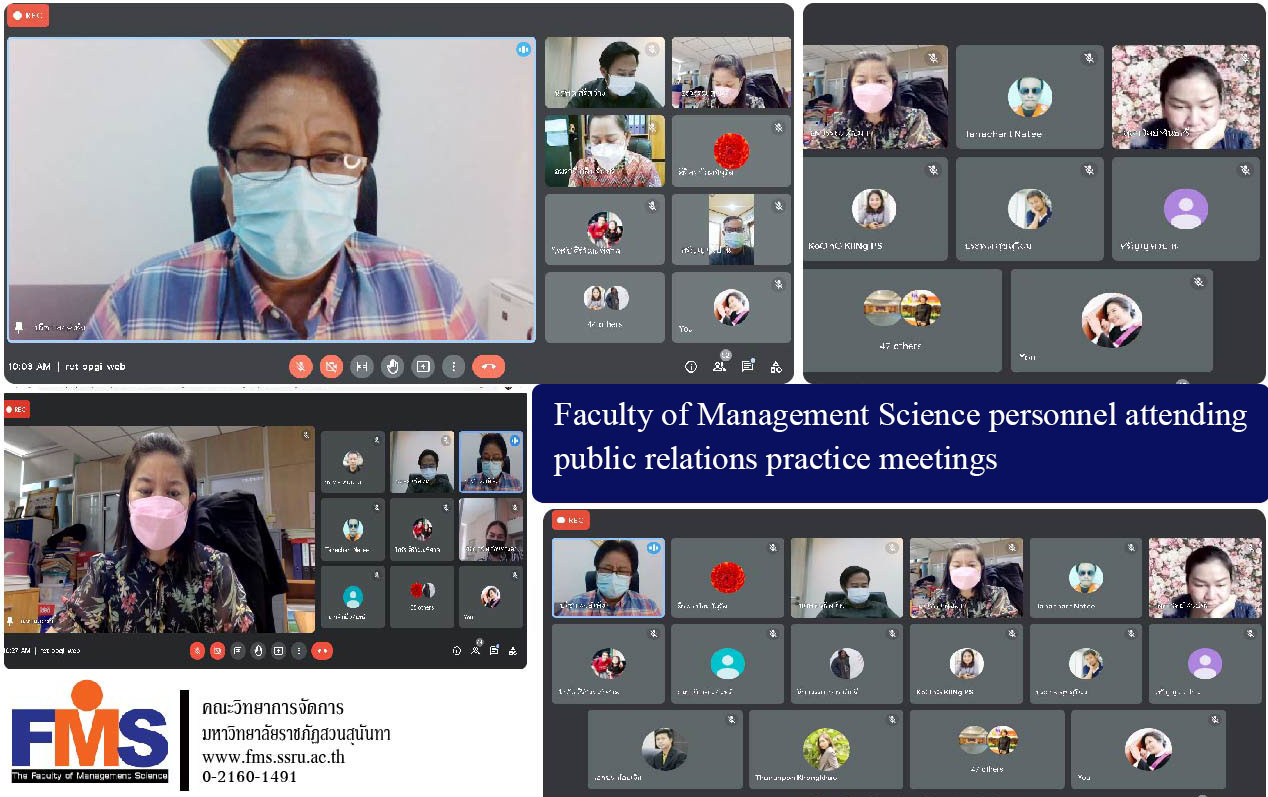Click the www.fms.ssru.ac.th website address
The image size is (1268, 797).
(273, 757)
